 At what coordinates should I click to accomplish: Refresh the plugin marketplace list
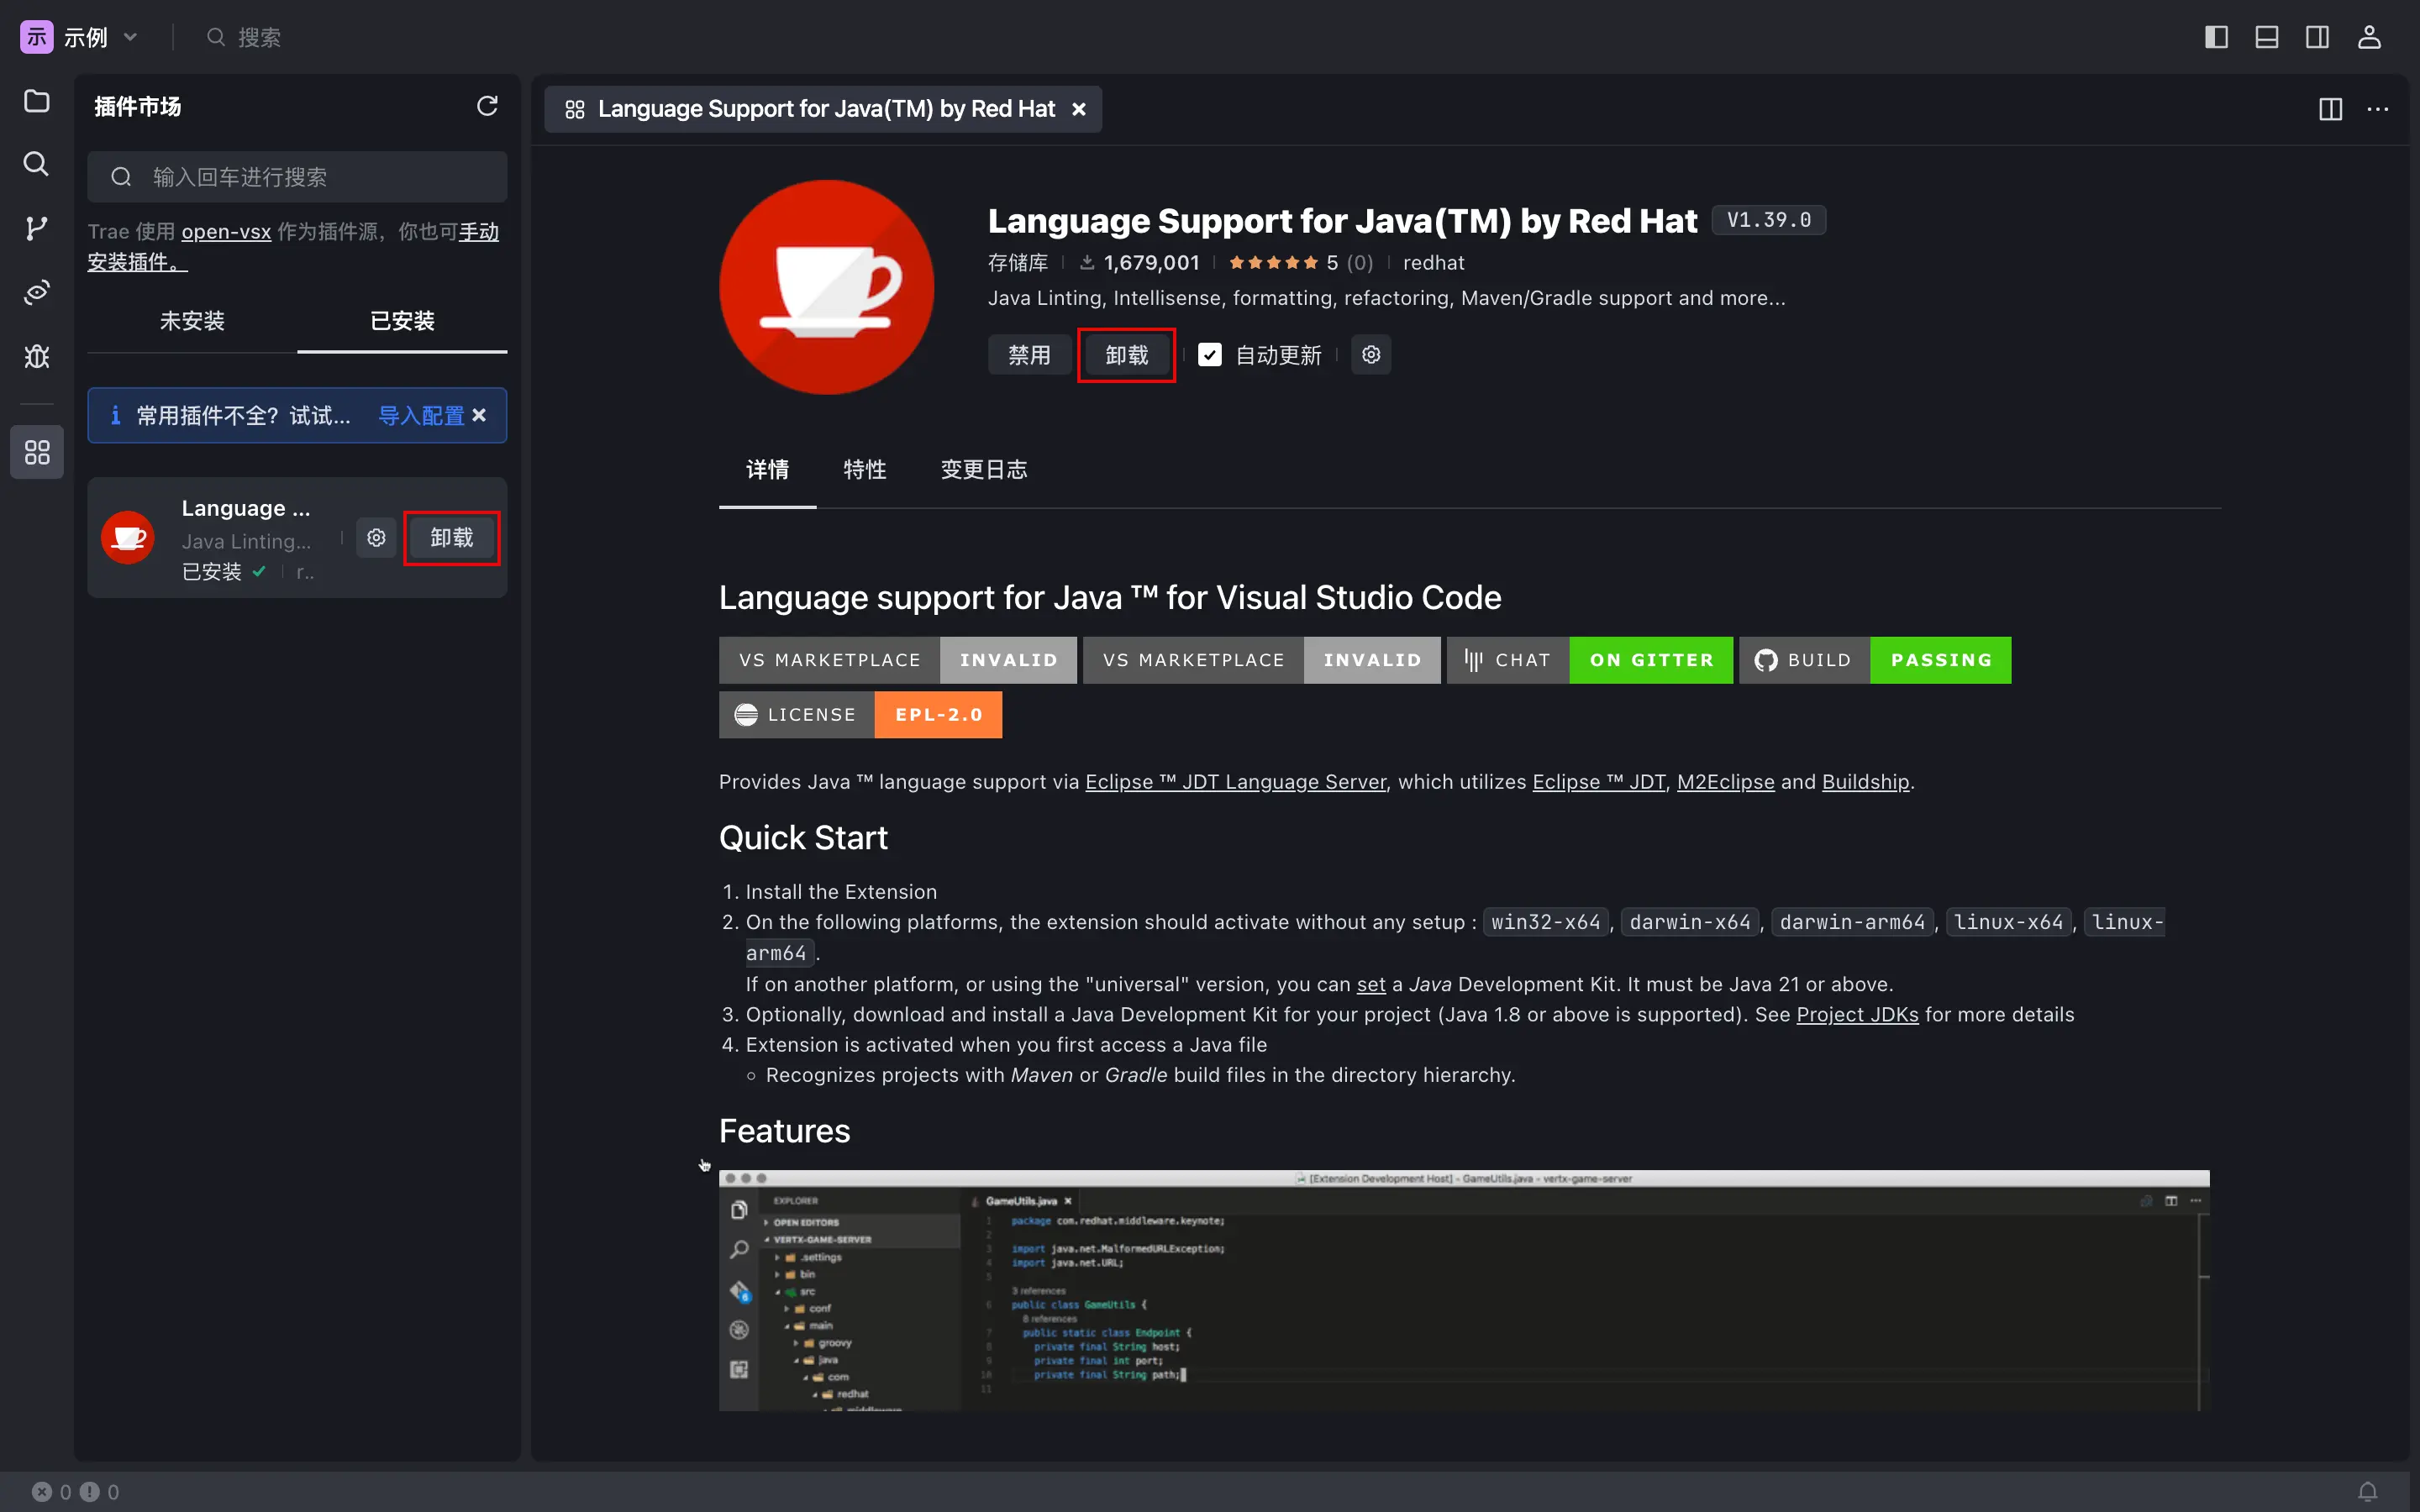click(487, 106)
